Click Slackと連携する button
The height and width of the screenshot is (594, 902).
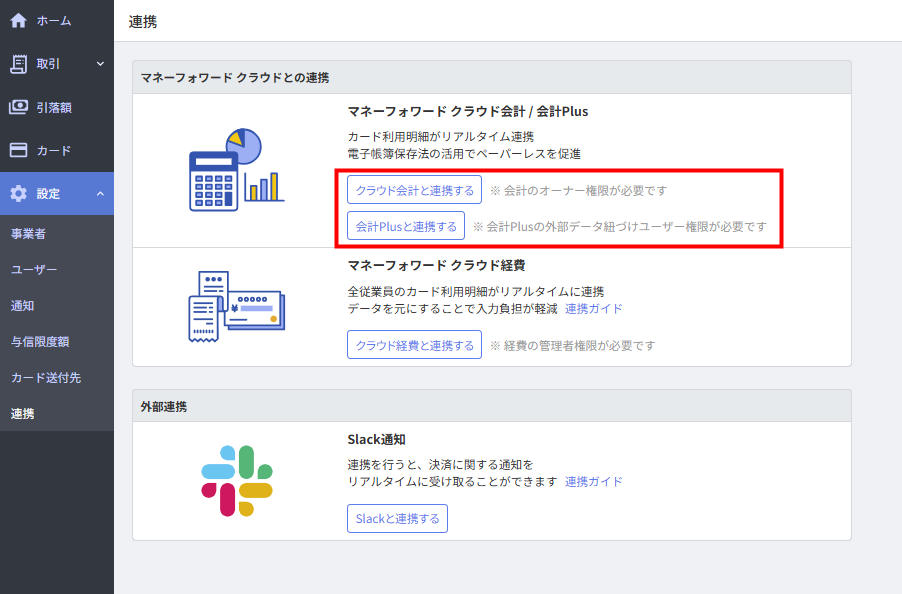398,519
